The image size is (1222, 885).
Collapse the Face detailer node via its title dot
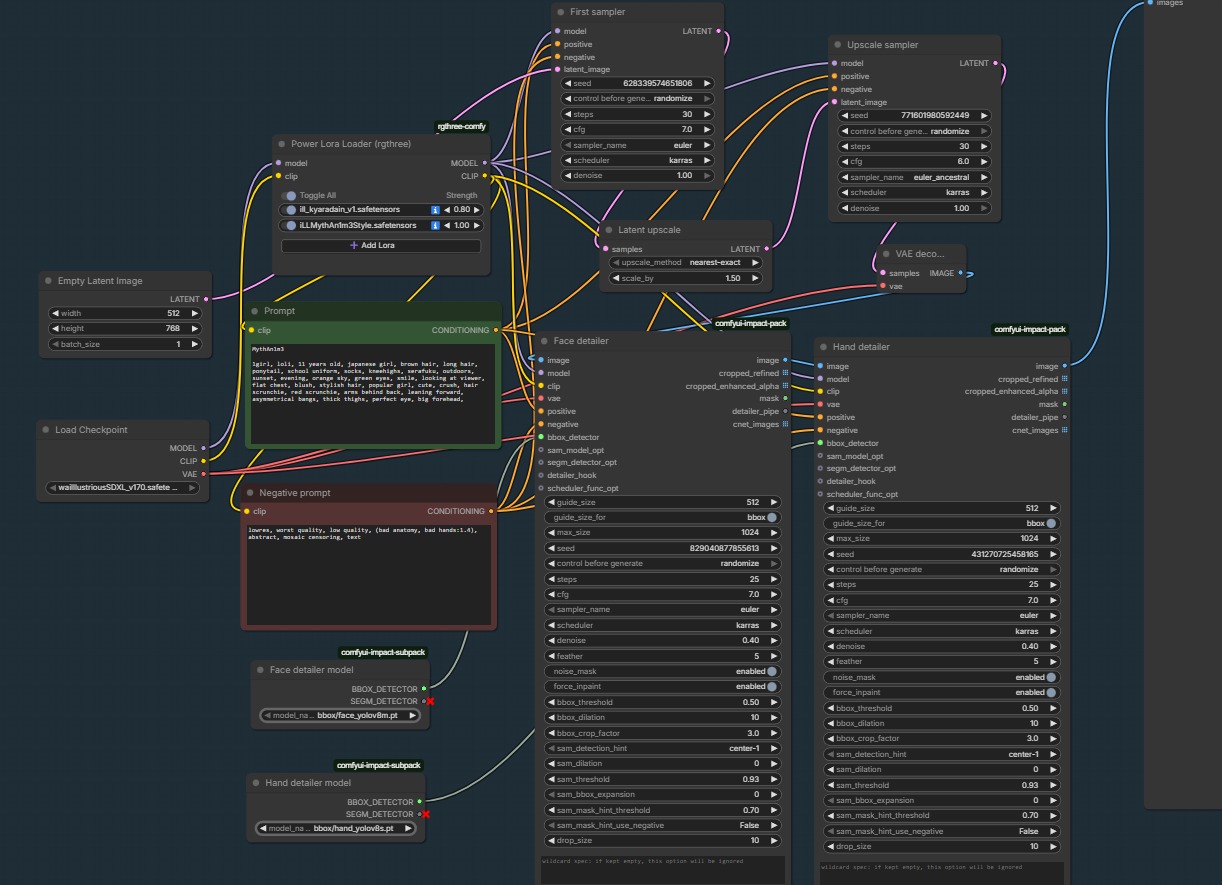click(x=544, y=341)
